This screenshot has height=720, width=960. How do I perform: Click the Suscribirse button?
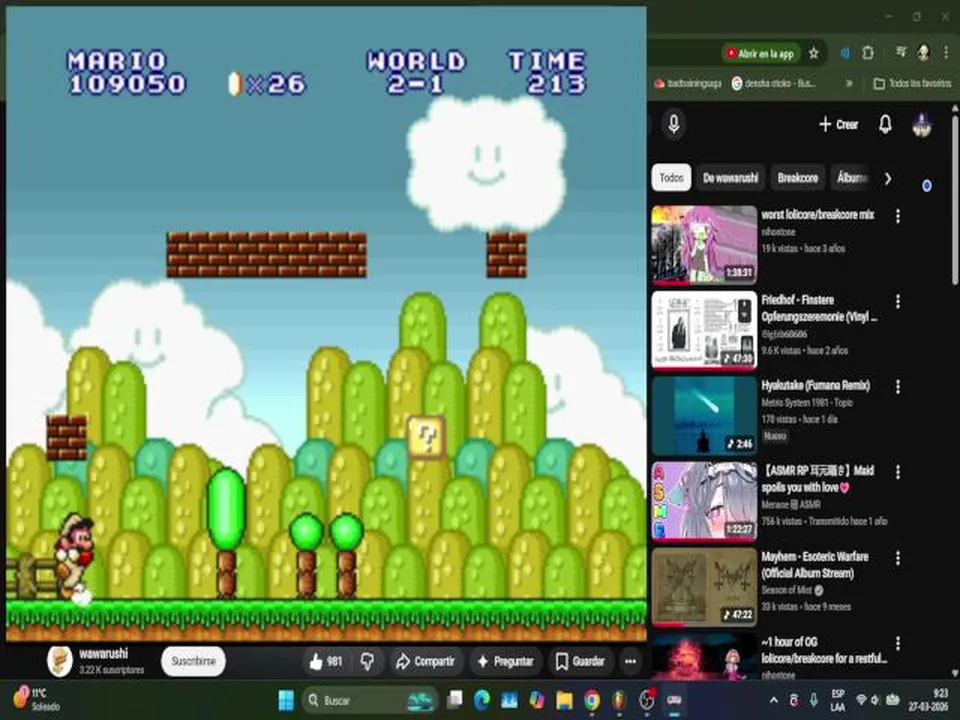pos(193,661)
